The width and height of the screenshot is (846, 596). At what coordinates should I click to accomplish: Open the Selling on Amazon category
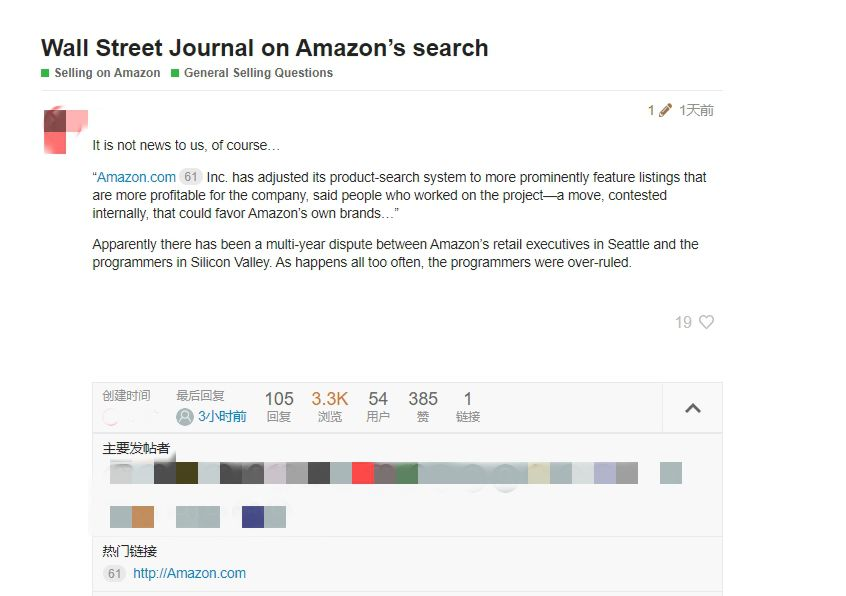pyautogui.click(x=107, y=73)
